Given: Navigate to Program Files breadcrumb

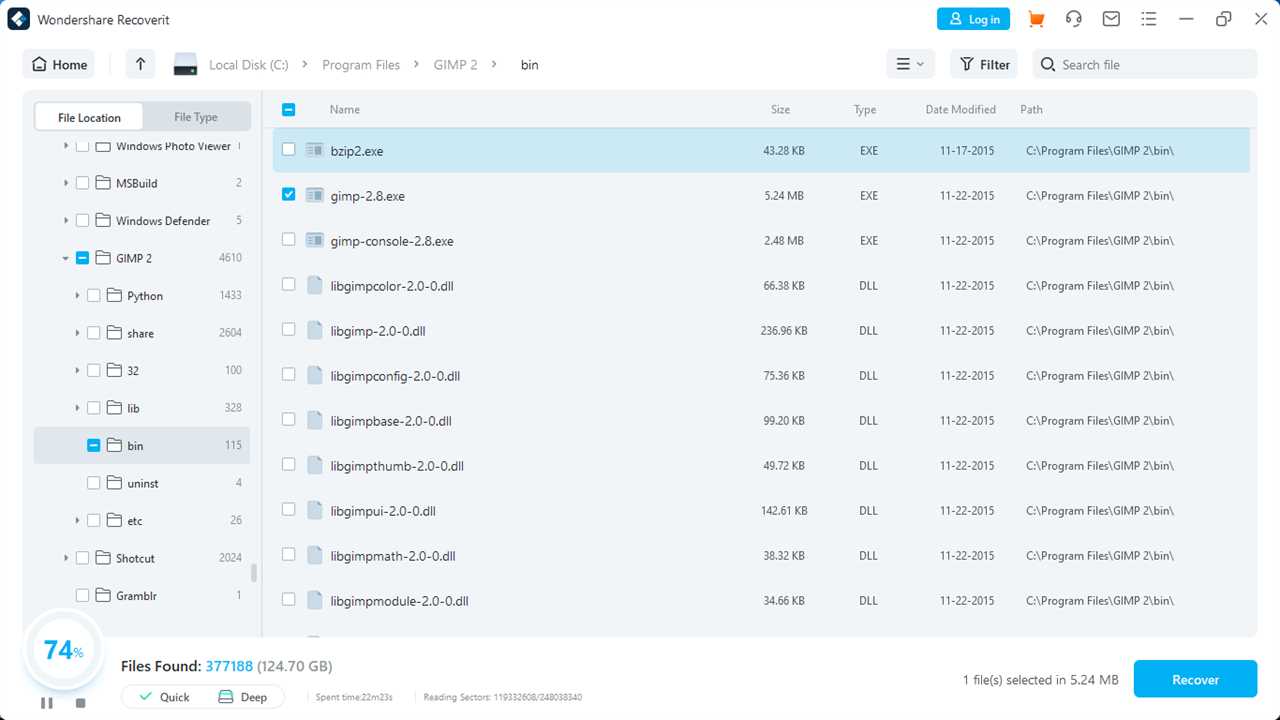Looking at the screenshot, I should coord(361,65).
